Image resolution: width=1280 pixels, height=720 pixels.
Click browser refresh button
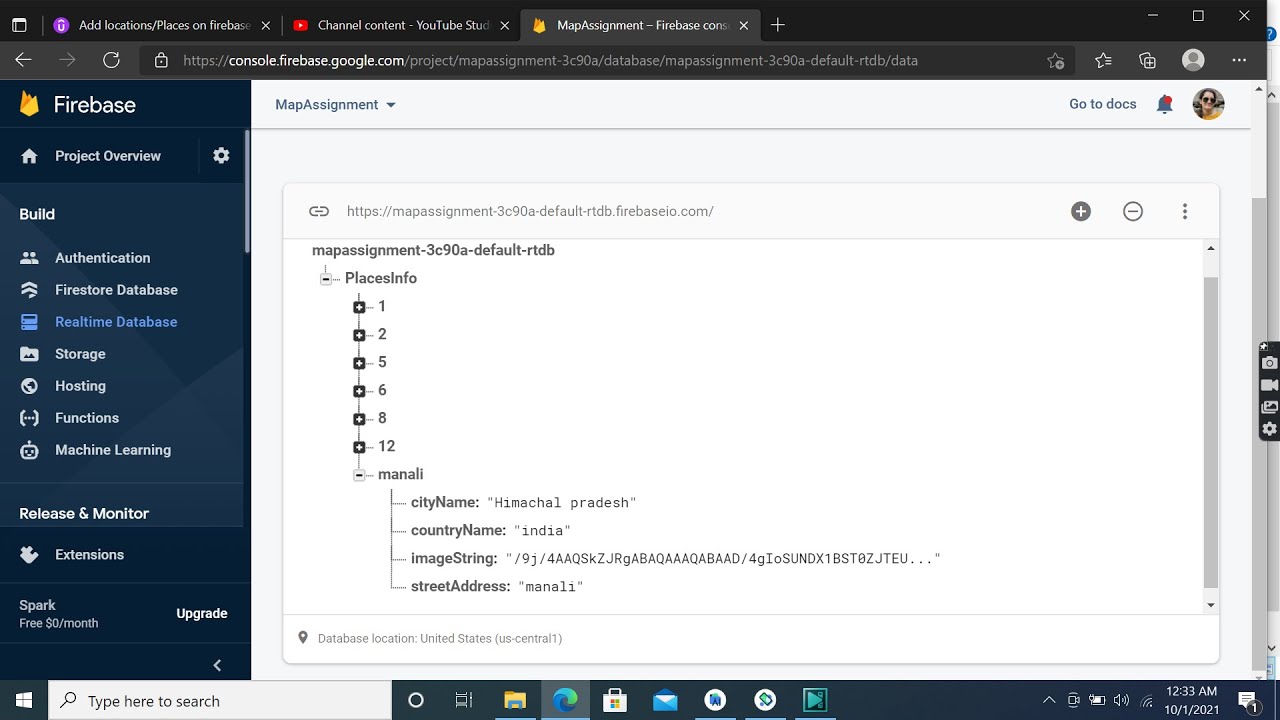click(x=111, y=60)
